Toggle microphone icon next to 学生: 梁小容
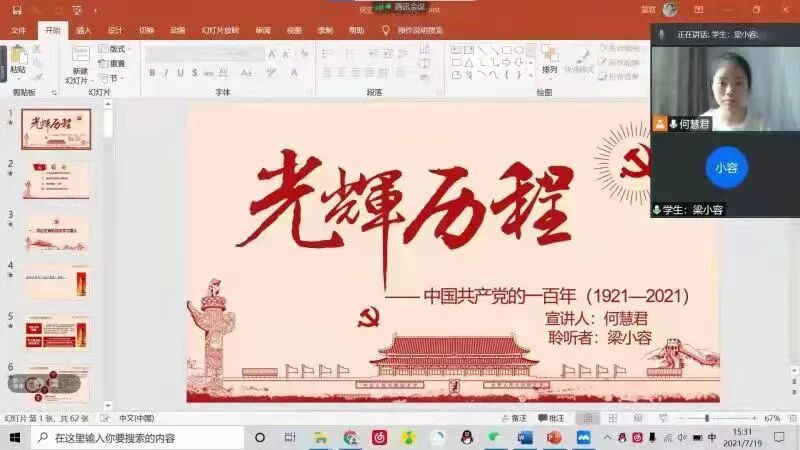The image size is (800, 450). click(657, 210)
